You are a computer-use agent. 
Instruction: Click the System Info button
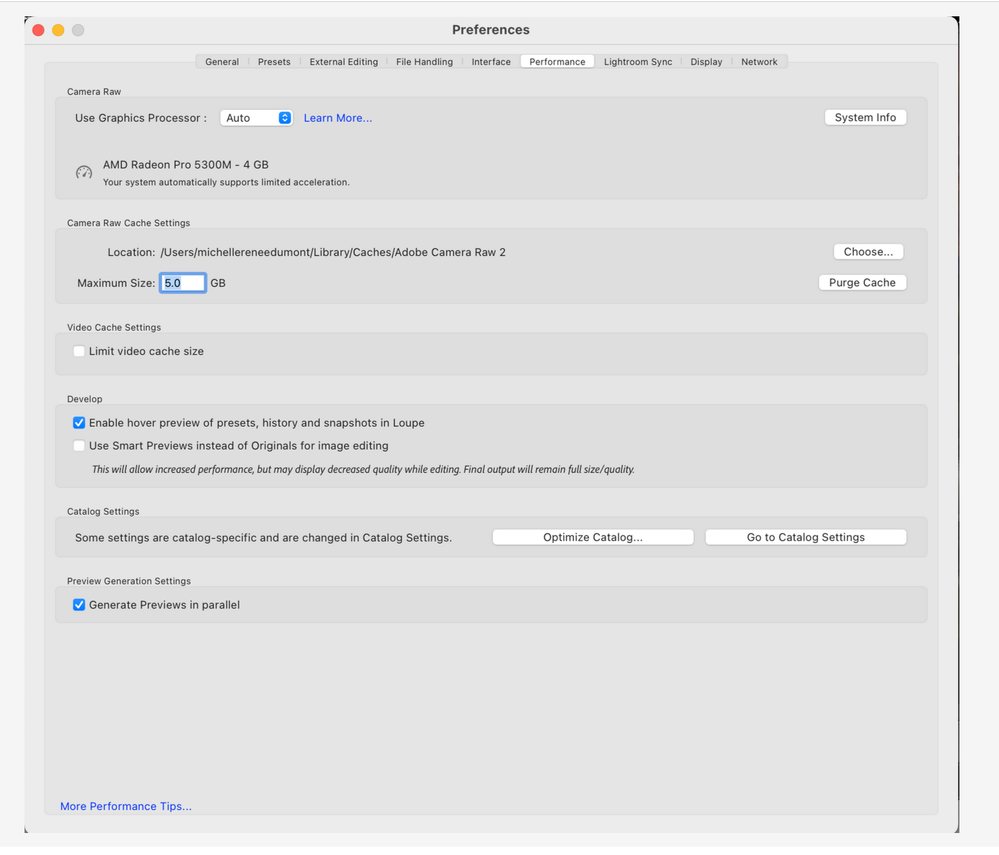pos(865,117)
